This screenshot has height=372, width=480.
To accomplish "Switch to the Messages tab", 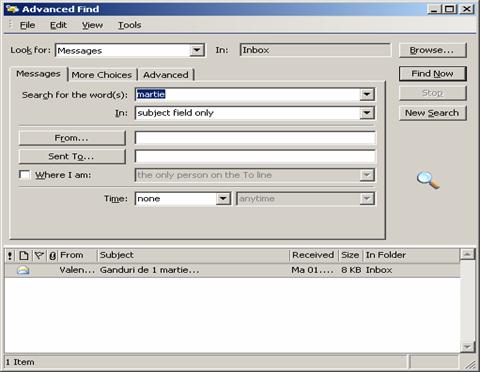I will point(38,74).
